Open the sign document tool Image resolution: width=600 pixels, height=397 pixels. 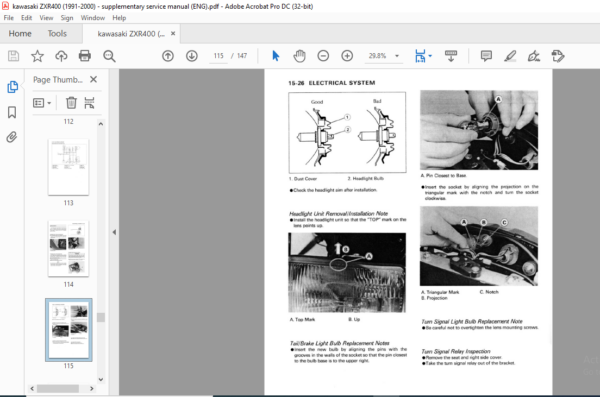tap(534, 56)
